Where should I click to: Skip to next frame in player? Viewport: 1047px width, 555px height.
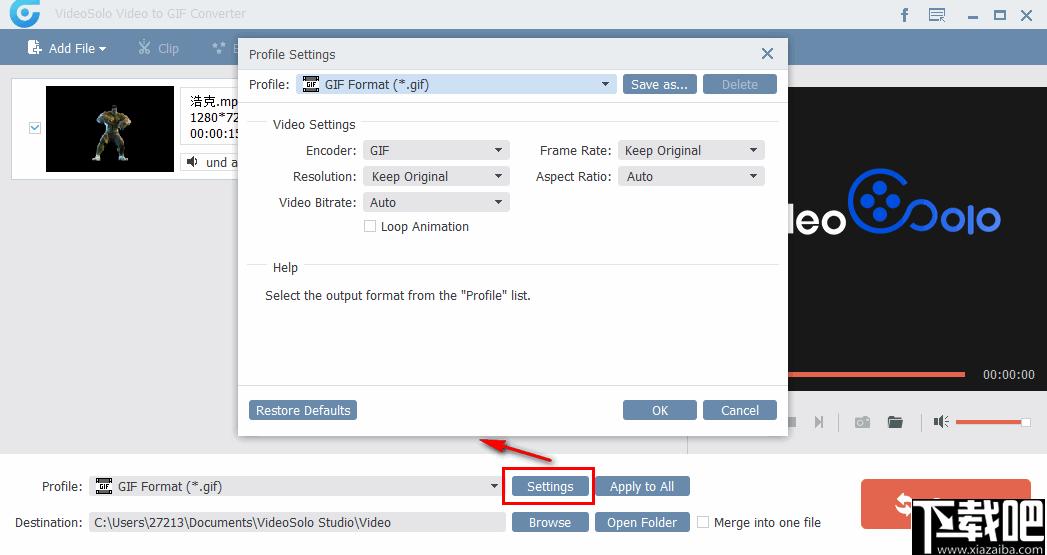point(819,422)
